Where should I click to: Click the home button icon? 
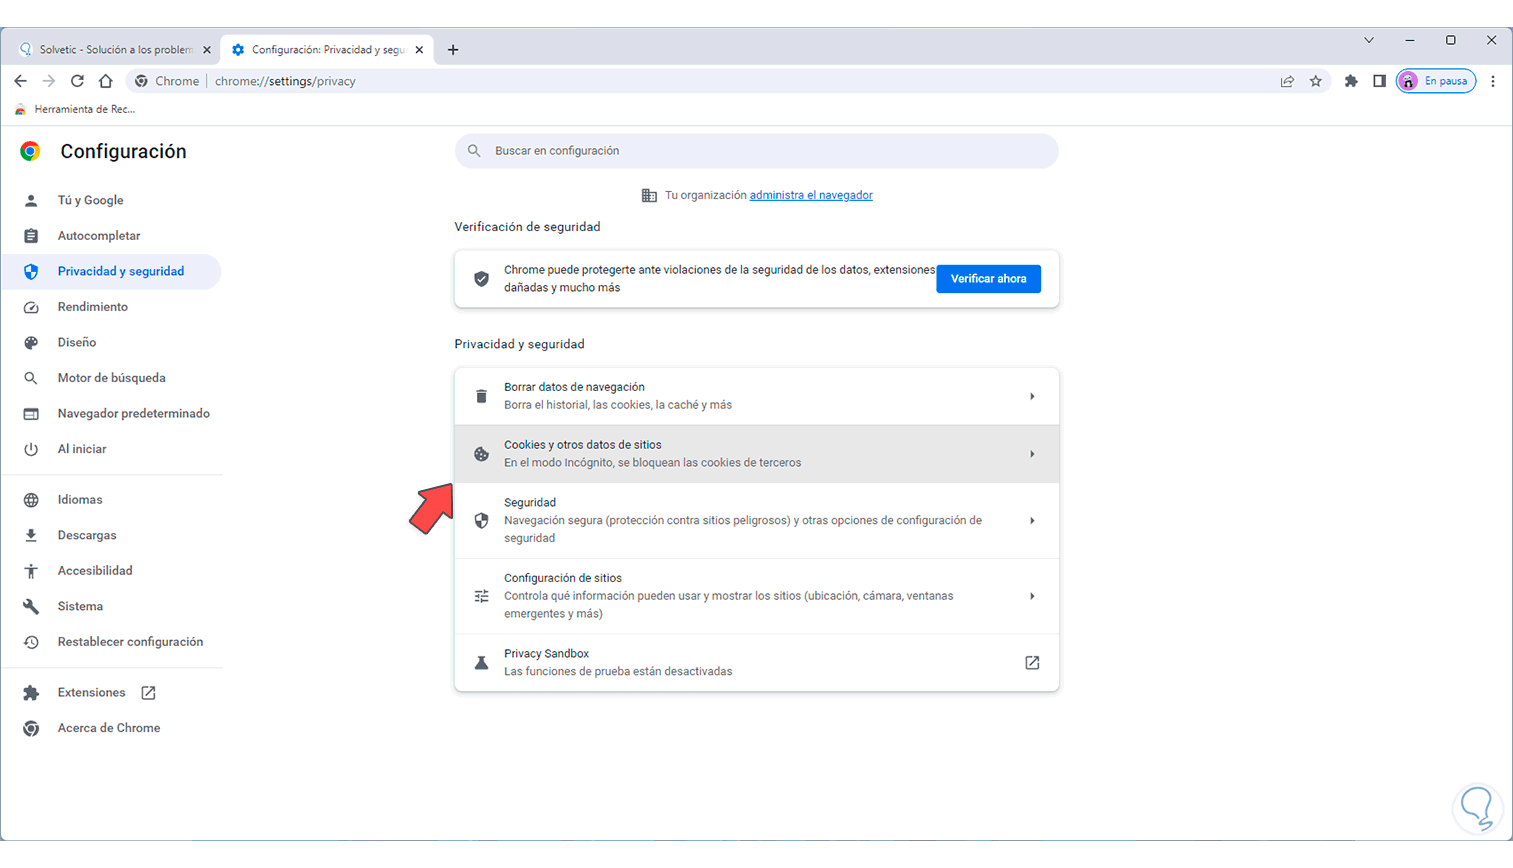tap(106, 81)
